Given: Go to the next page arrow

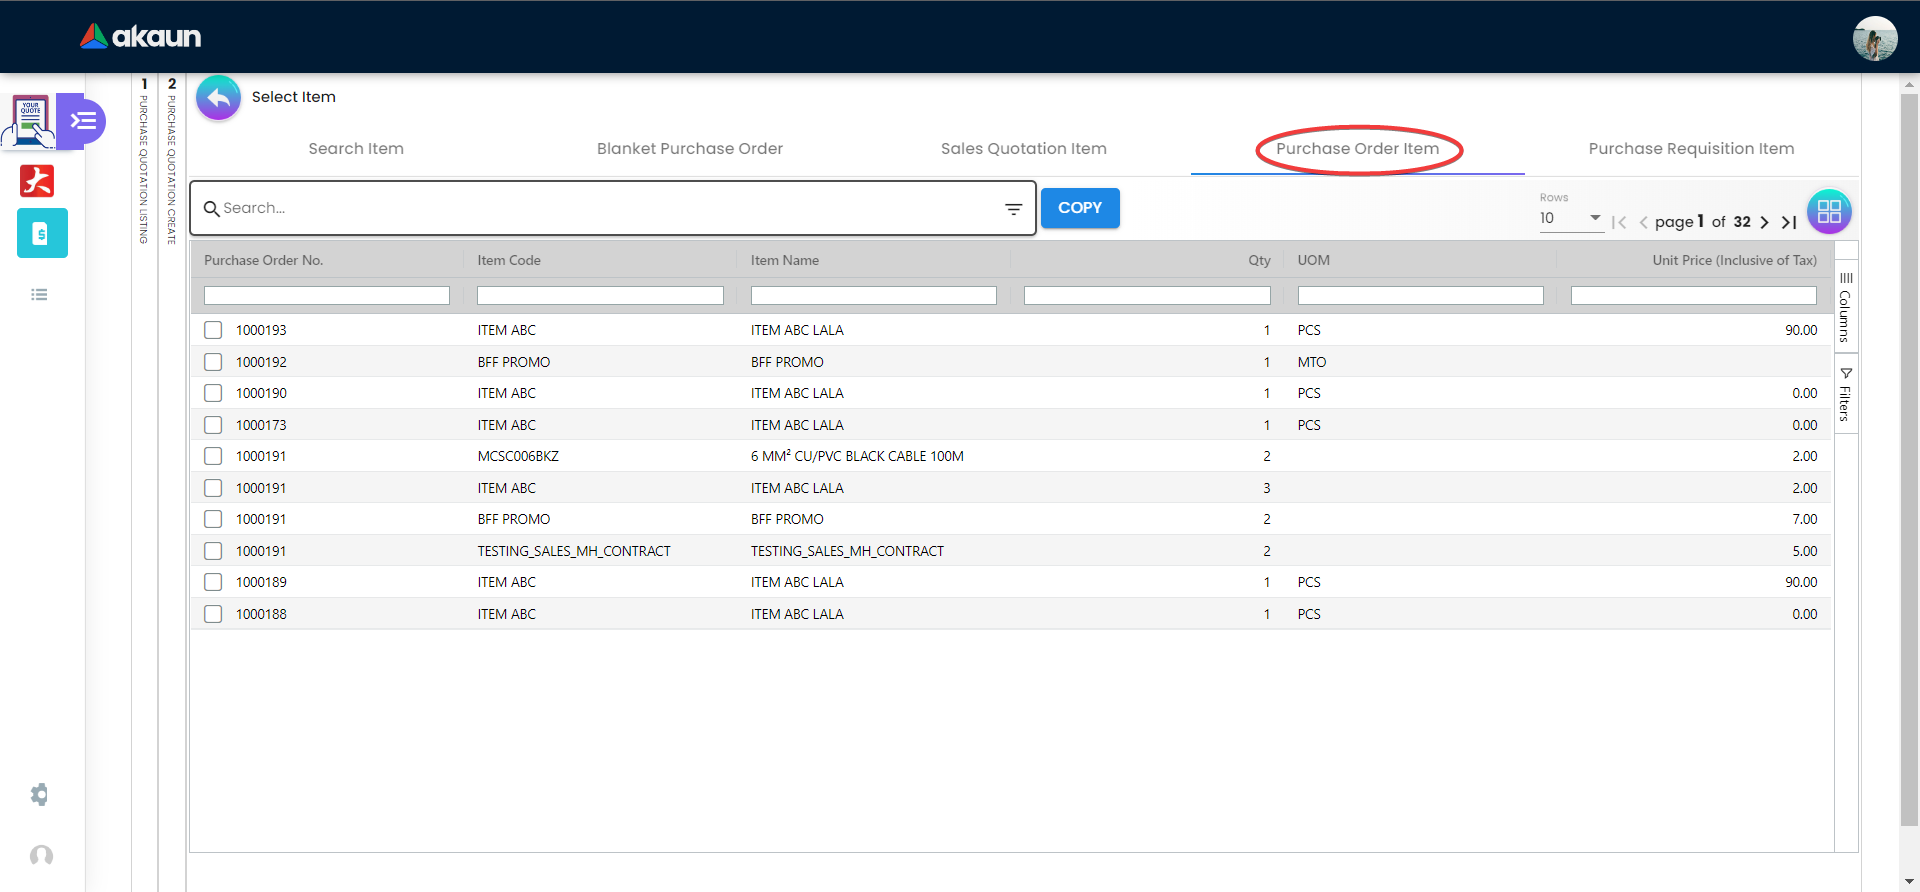Looking at the screenshot, I should tap(1764, 222).
